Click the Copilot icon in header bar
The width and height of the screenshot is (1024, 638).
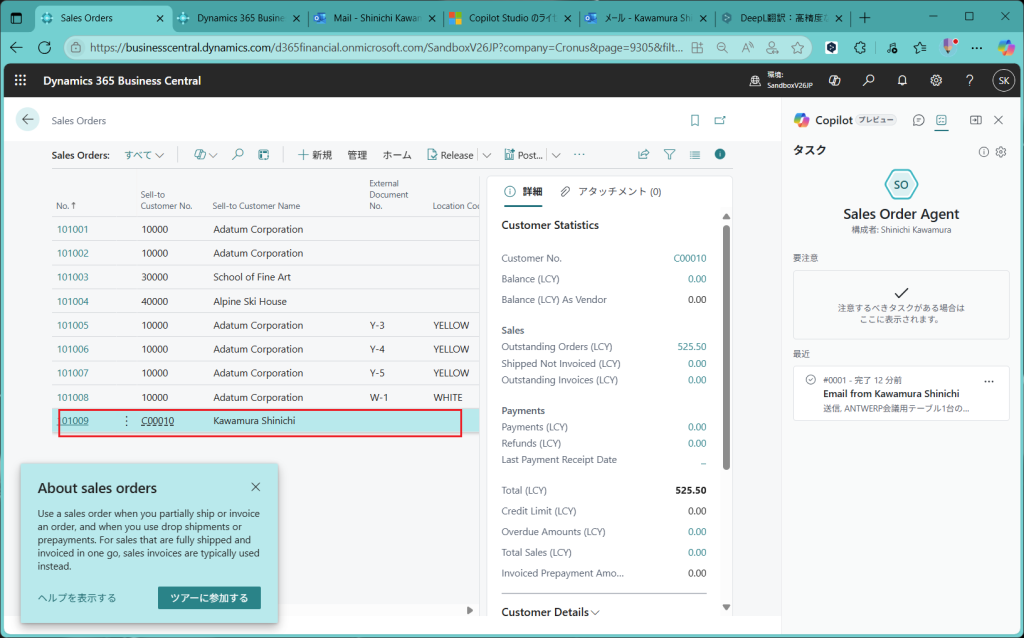(x=834, y=80)
